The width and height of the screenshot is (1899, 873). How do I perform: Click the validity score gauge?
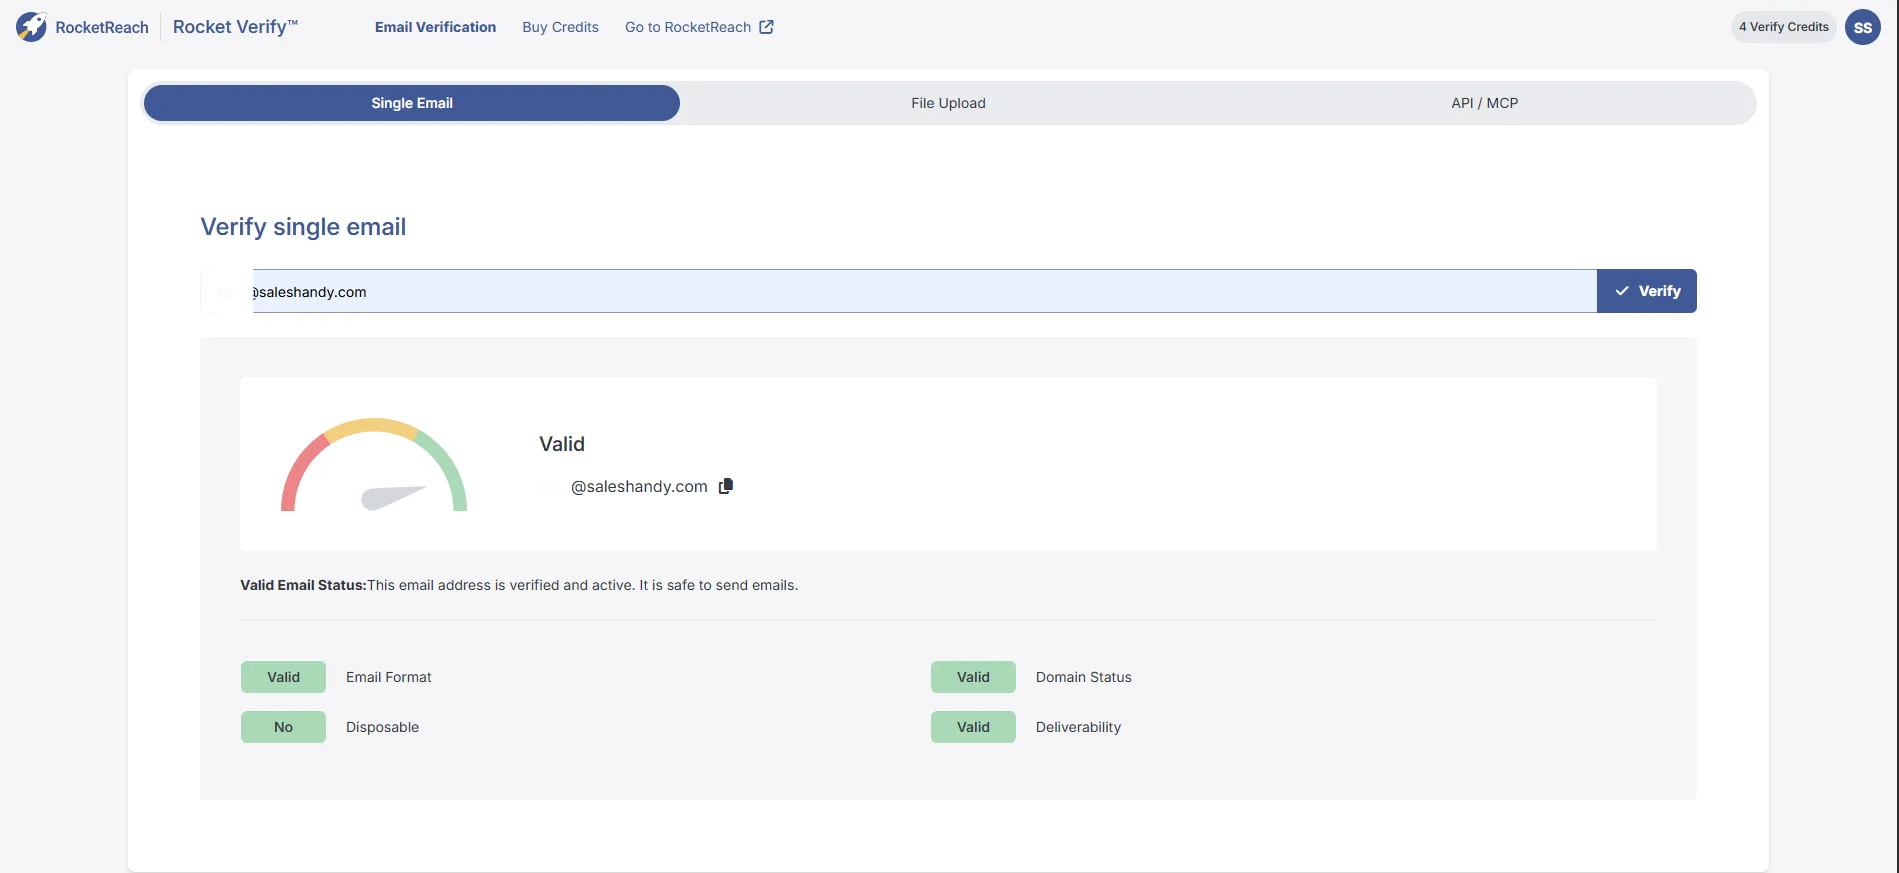[x=374, y=464]
